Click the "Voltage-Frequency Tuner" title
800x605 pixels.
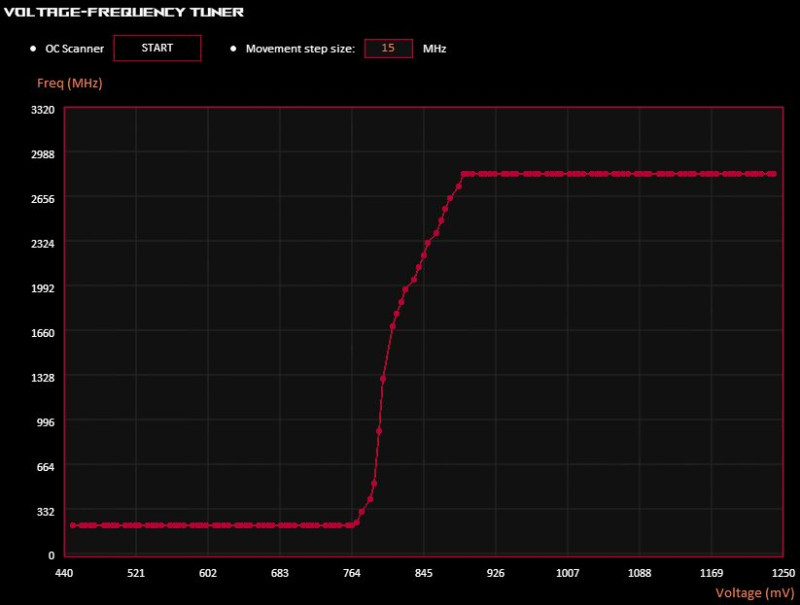pos(124,12)
